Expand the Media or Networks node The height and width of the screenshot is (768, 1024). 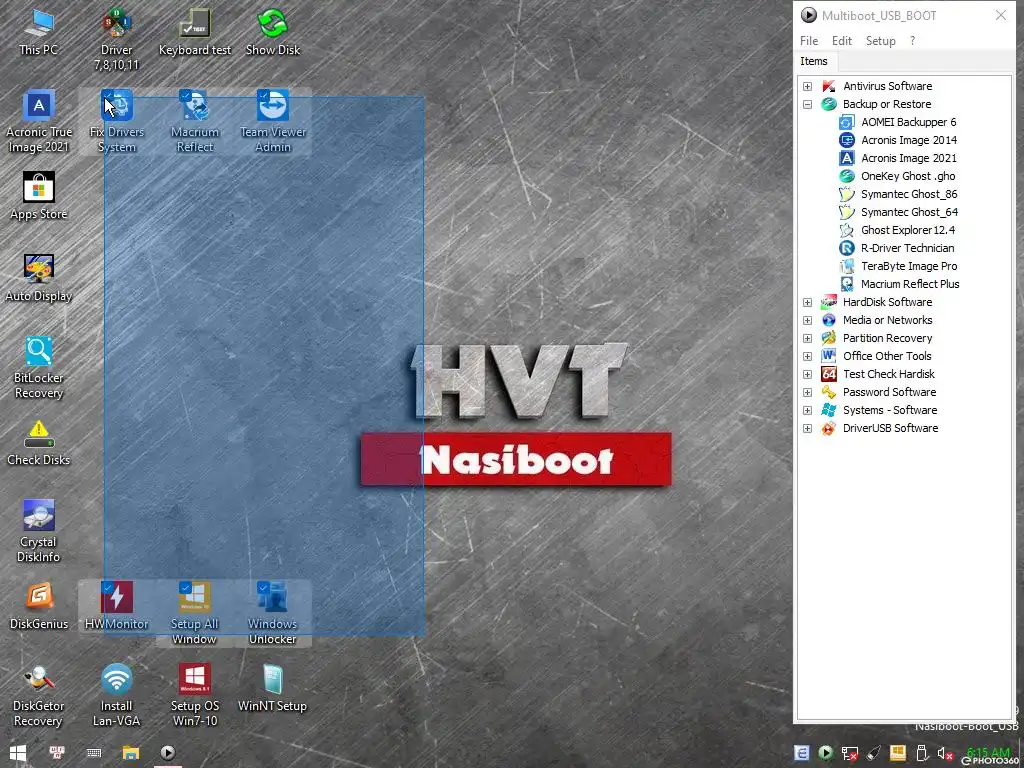807,320
